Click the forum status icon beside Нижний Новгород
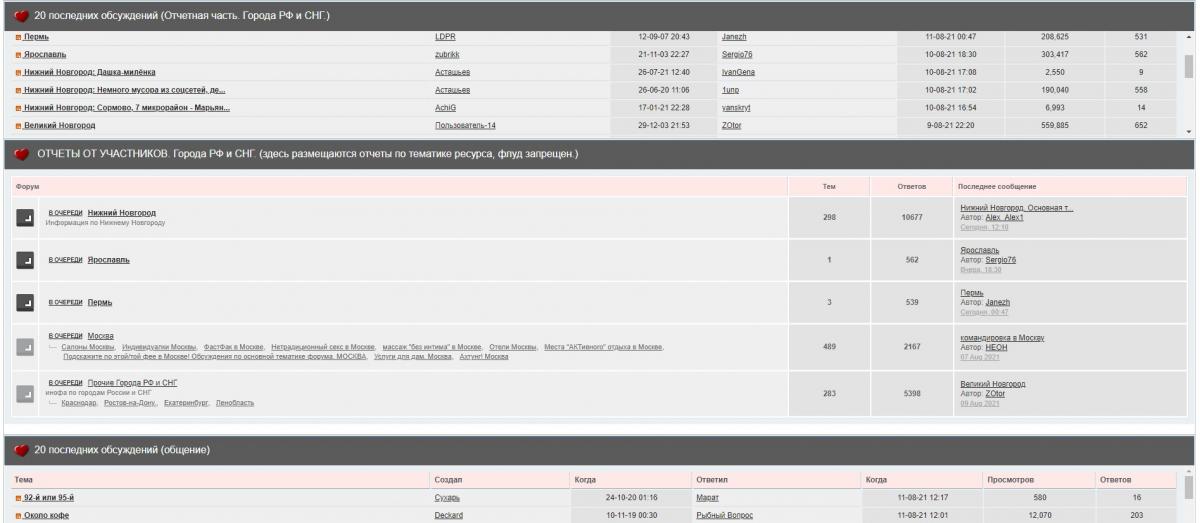The width and height of the screenshot is (1200, 523). [26, 218]
